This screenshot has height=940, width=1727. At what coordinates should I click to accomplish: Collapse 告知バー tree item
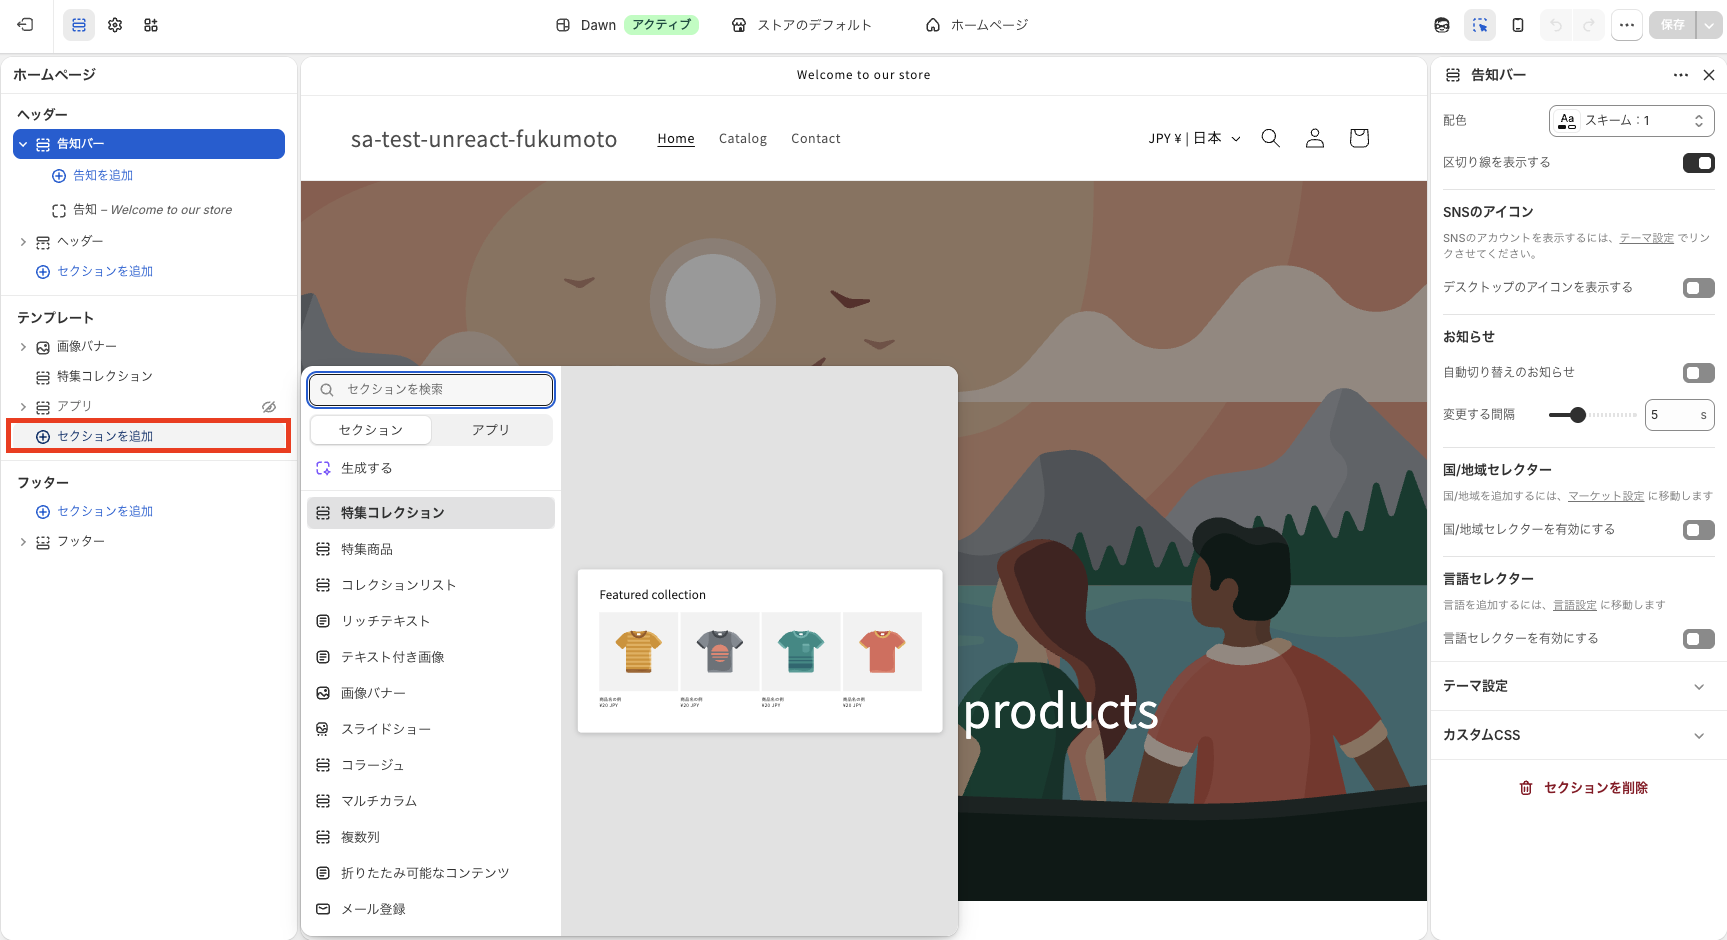tap(23, 144)
